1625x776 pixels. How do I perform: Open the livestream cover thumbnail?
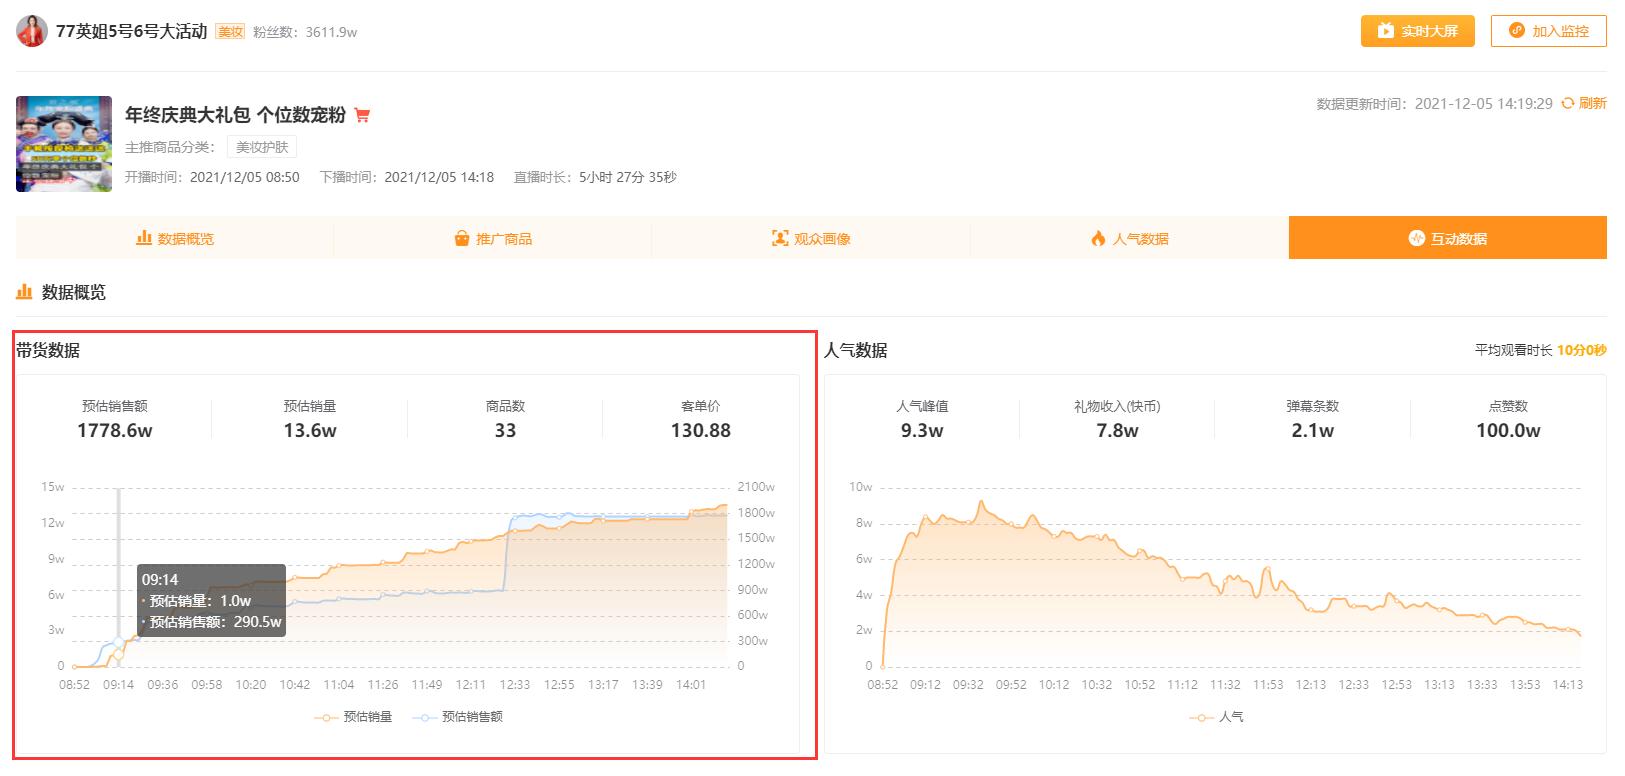tap(64, 144)
